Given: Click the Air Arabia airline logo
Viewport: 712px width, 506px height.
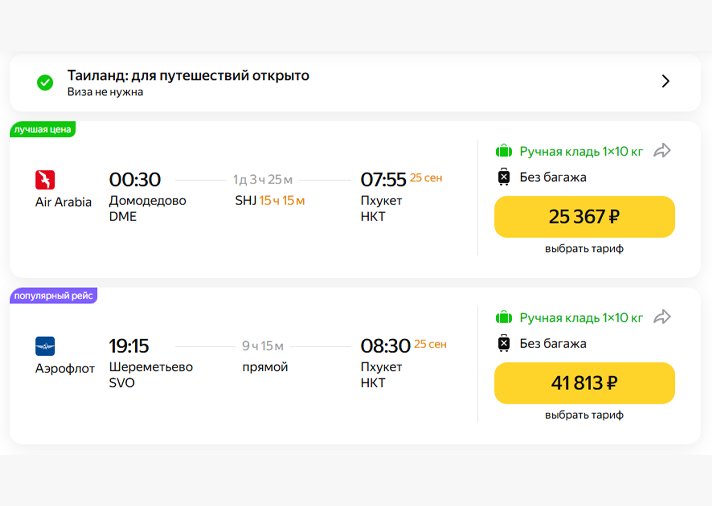Looking at the screenshot, I should (x=45, y=180).
